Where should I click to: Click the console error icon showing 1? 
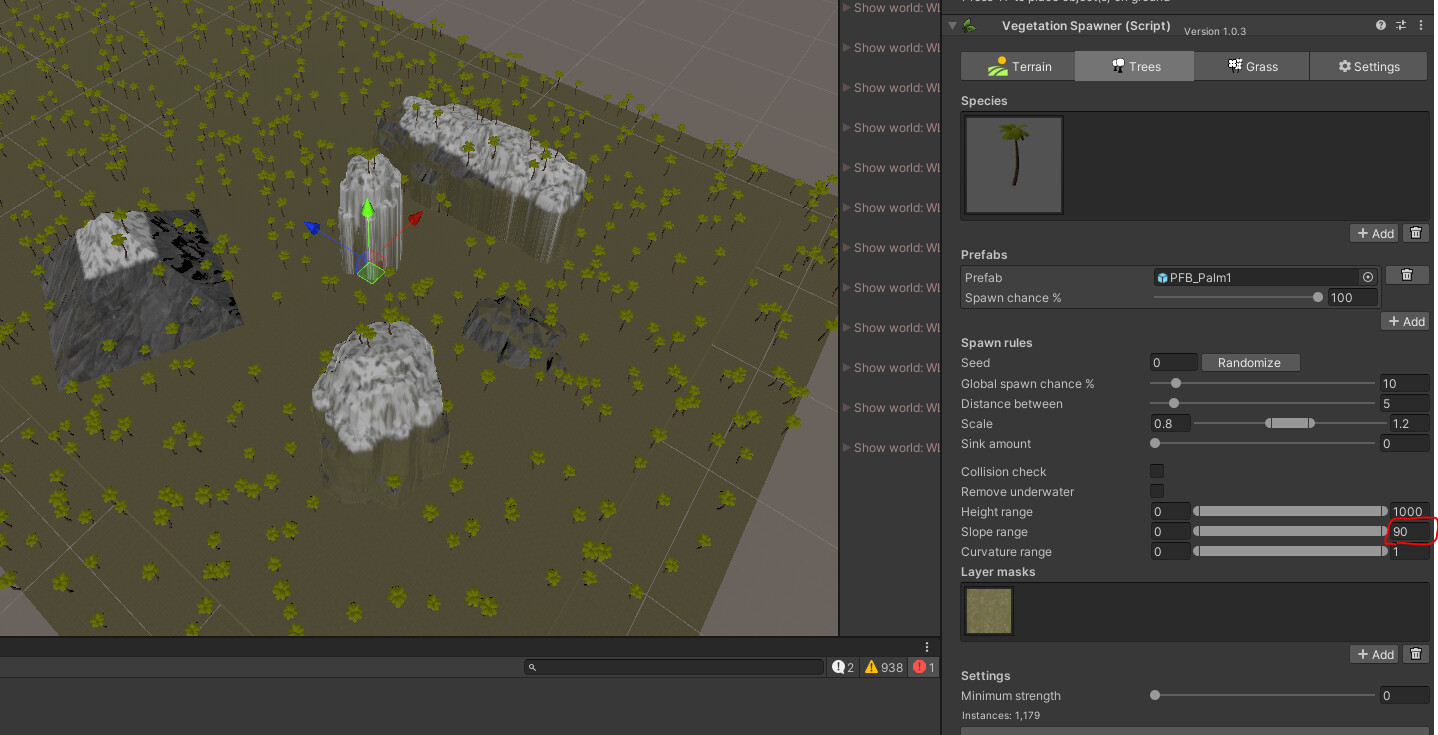921,667
